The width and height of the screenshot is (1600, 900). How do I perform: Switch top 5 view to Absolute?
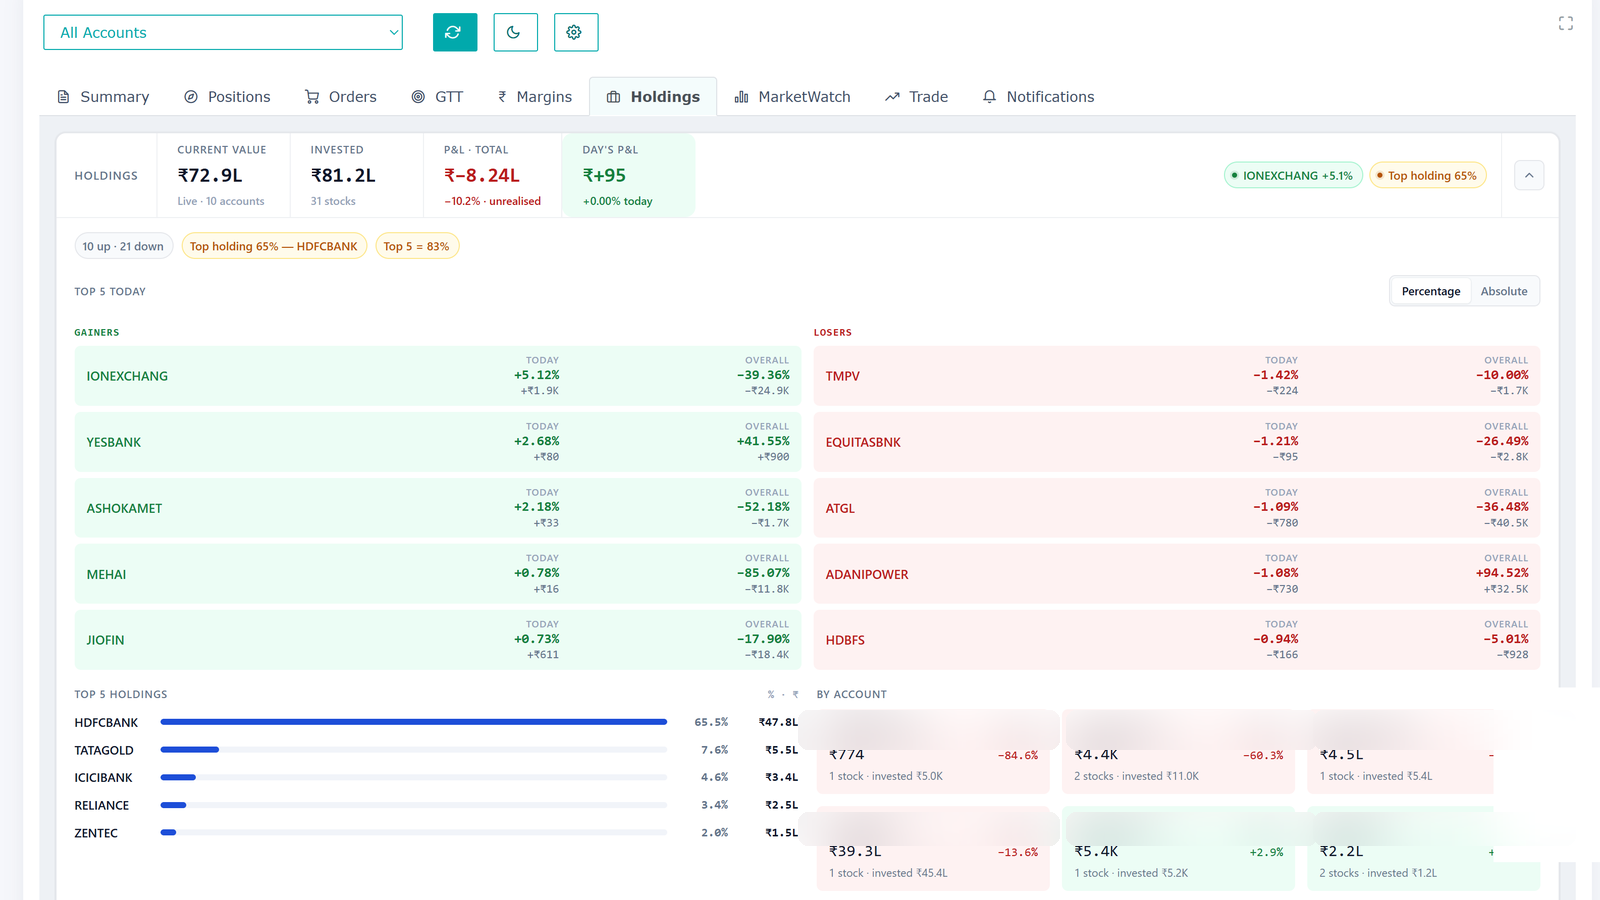1504,291
